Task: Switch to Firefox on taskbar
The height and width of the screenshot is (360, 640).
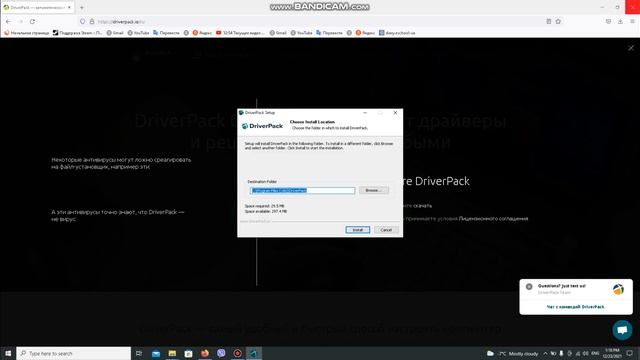Action: pos(205,353)
